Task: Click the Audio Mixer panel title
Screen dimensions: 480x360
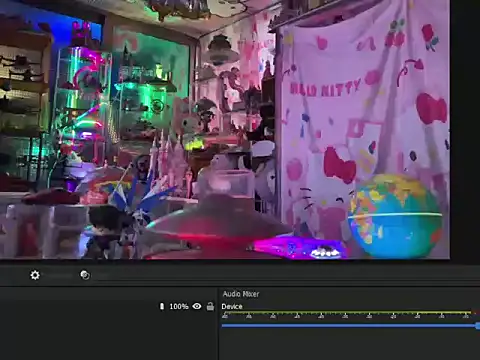Action: click(241, 294)
